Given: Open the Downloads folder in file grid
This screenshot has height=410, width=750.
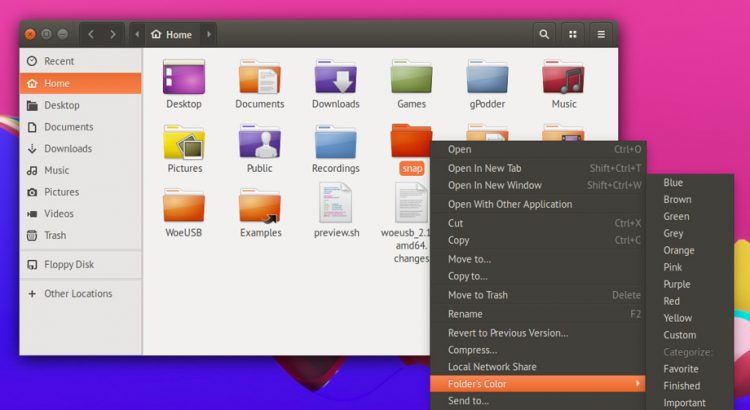Looking at the screenshot, I should [335, 77].
